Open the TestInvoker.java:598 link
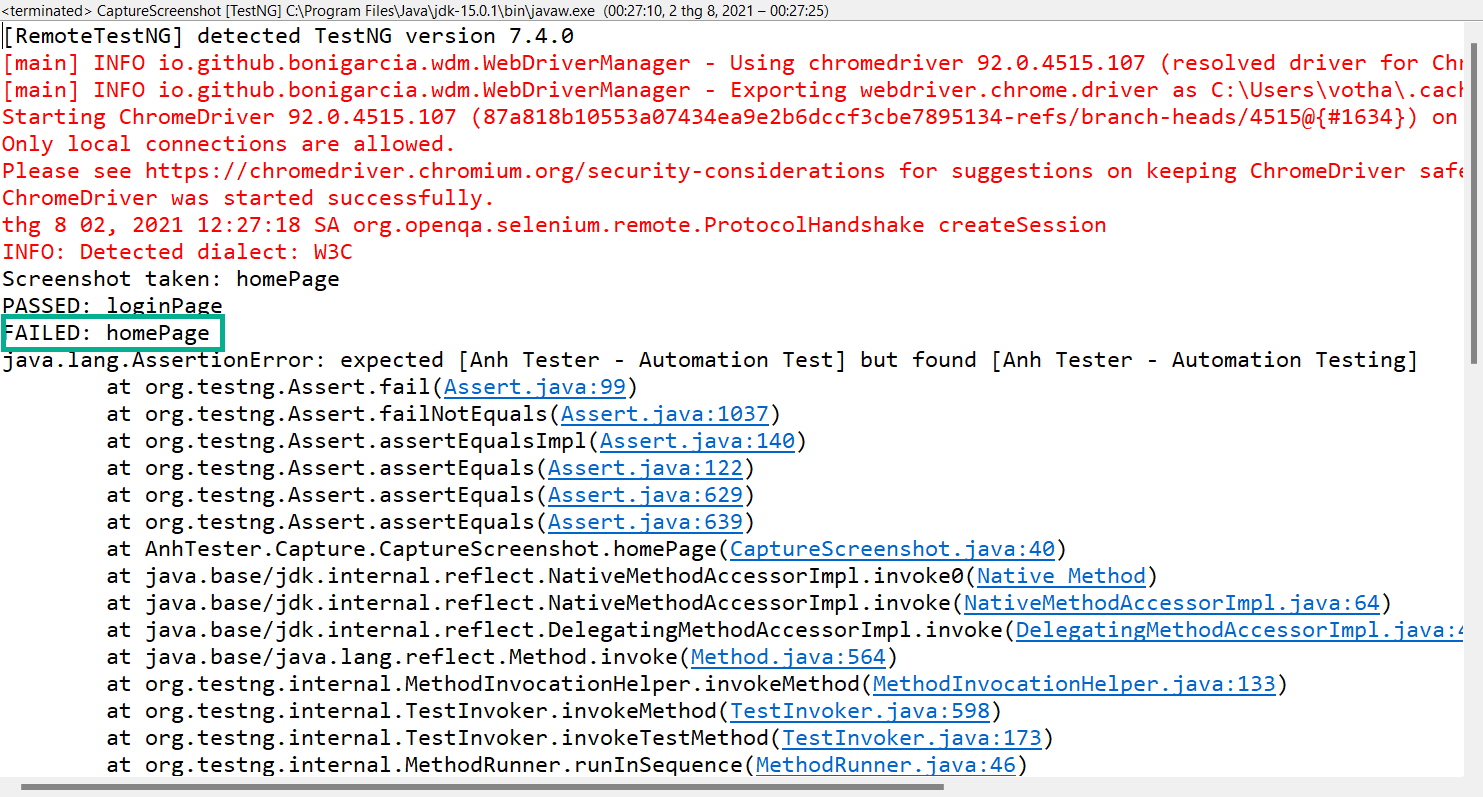 (x=860, y=711)
